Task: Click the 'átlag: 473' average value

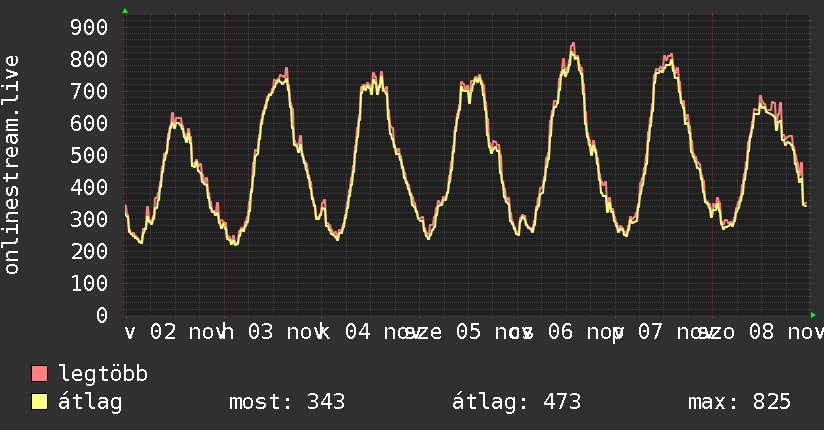Action: 517,402
